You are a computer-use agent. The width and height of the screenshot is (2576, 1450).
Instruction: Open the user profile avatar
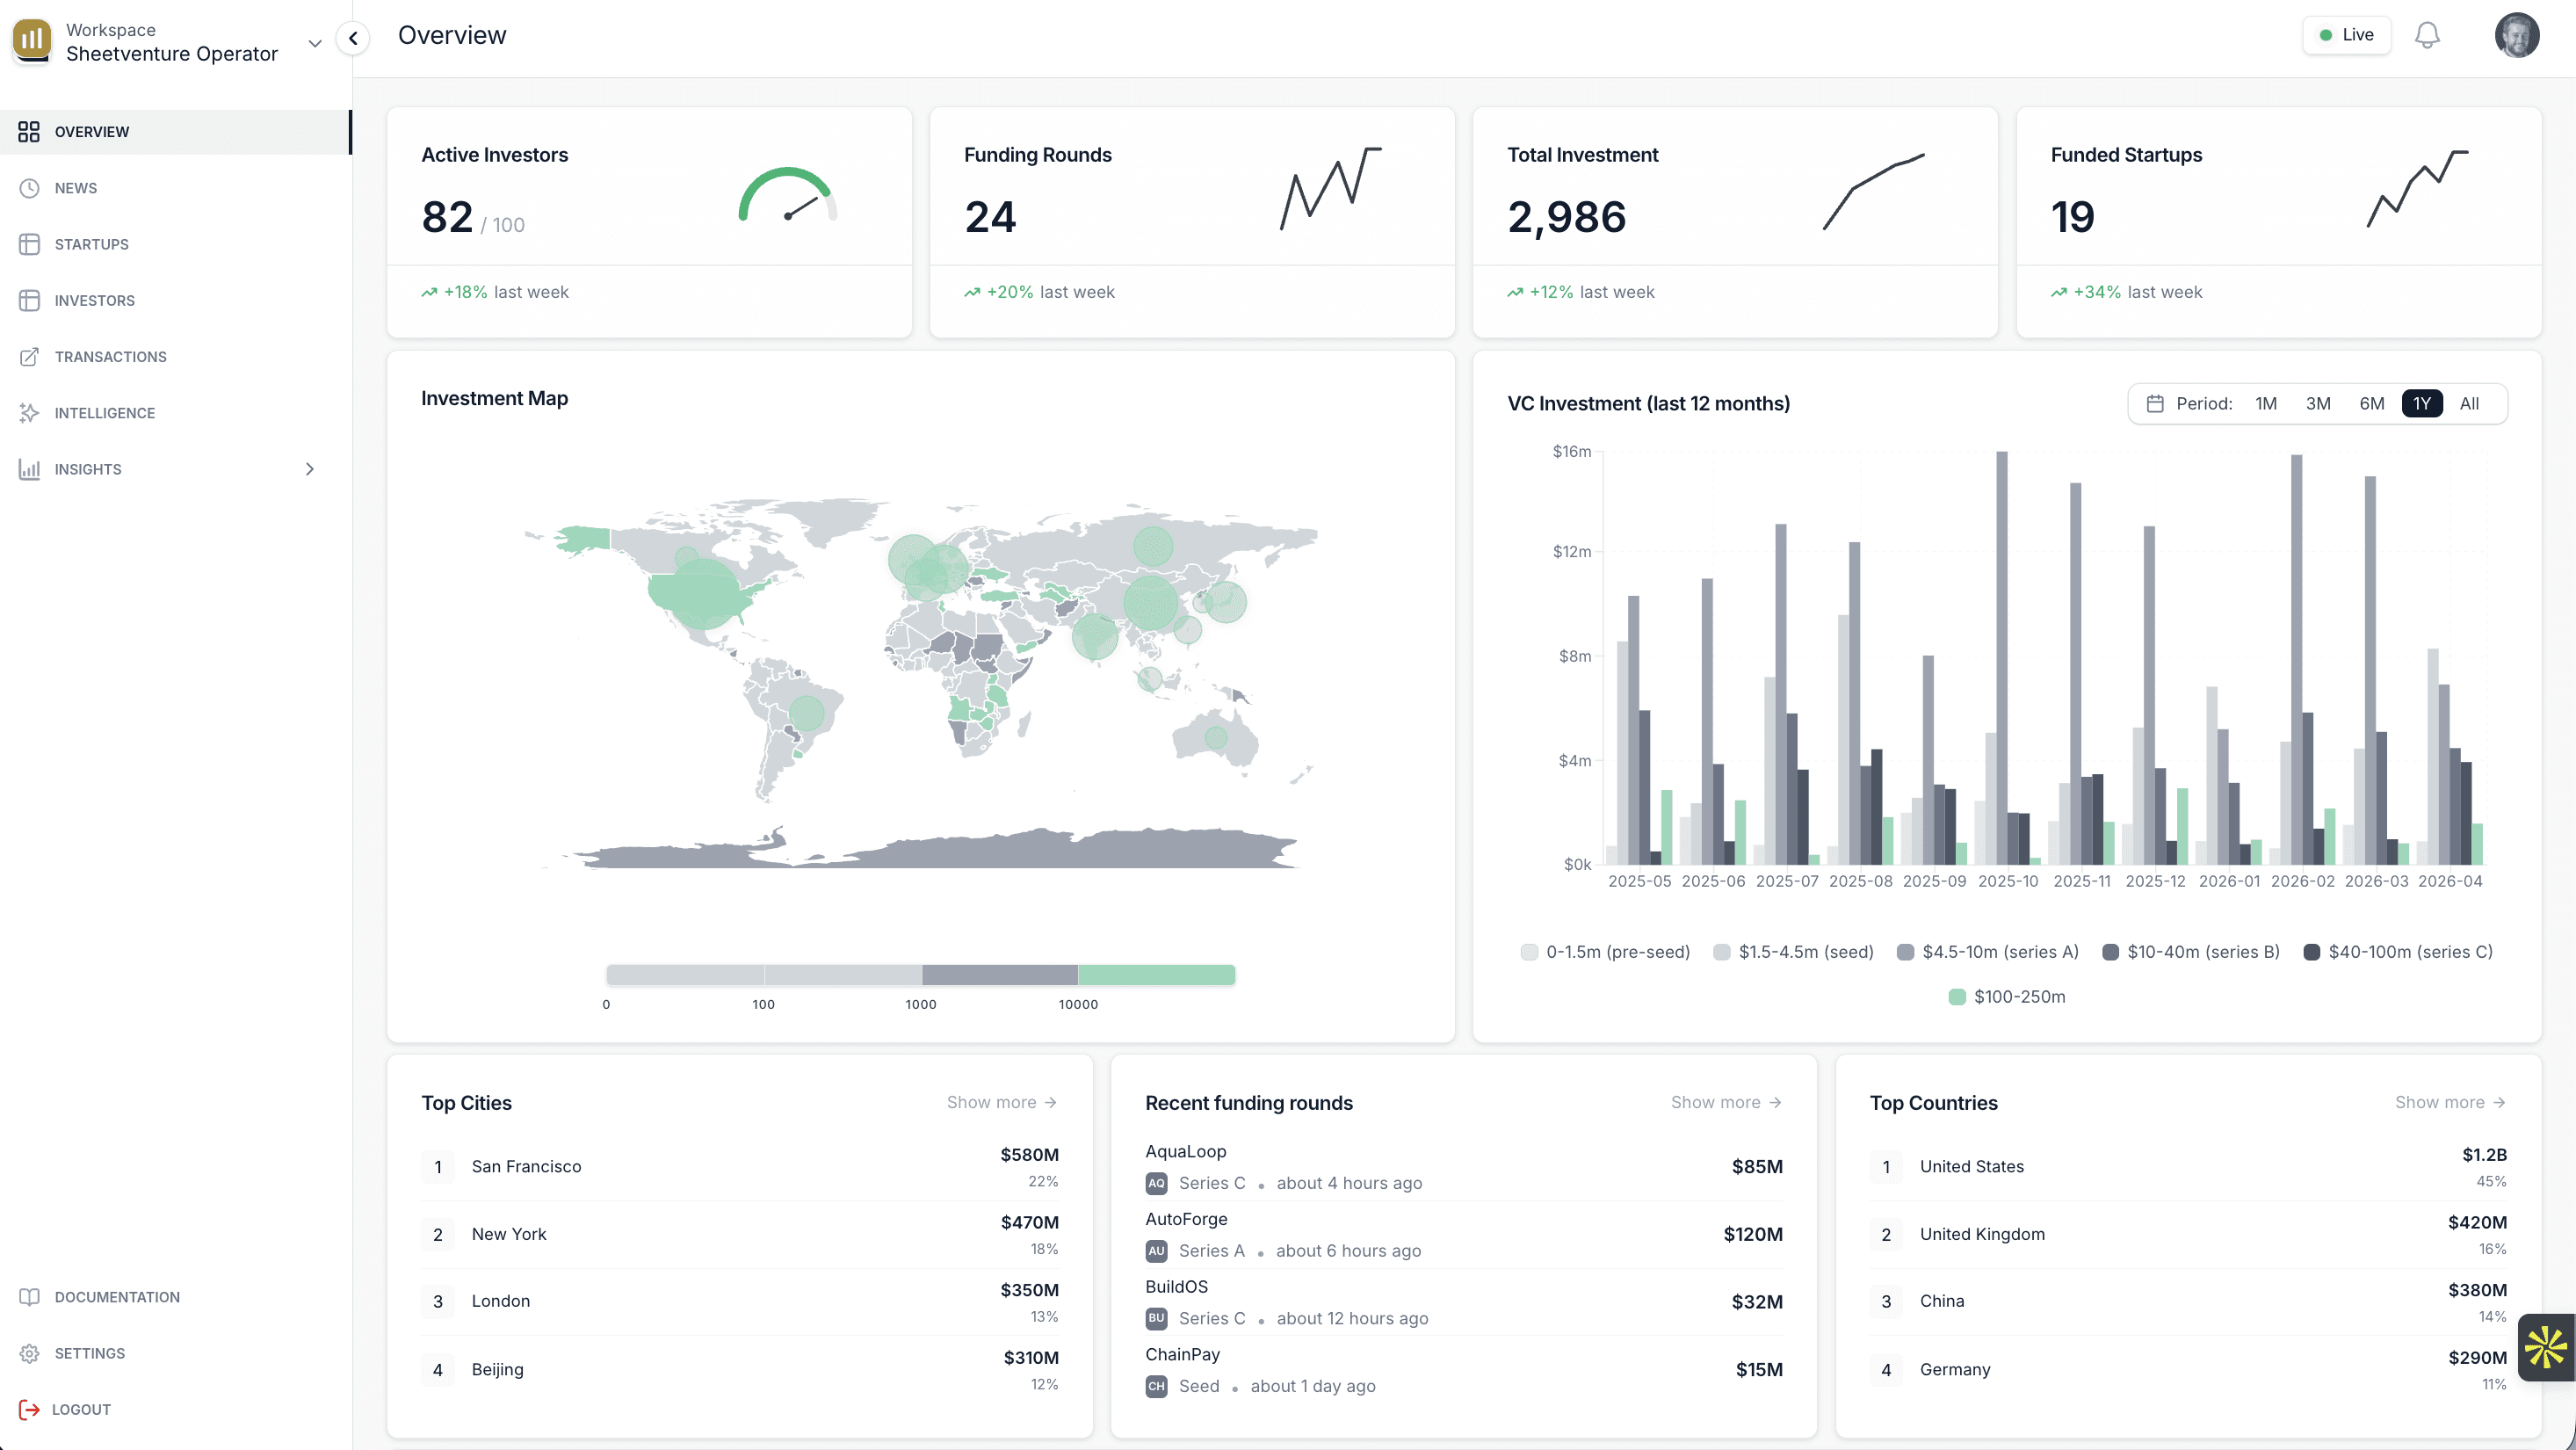click(x=2516, y=35)
